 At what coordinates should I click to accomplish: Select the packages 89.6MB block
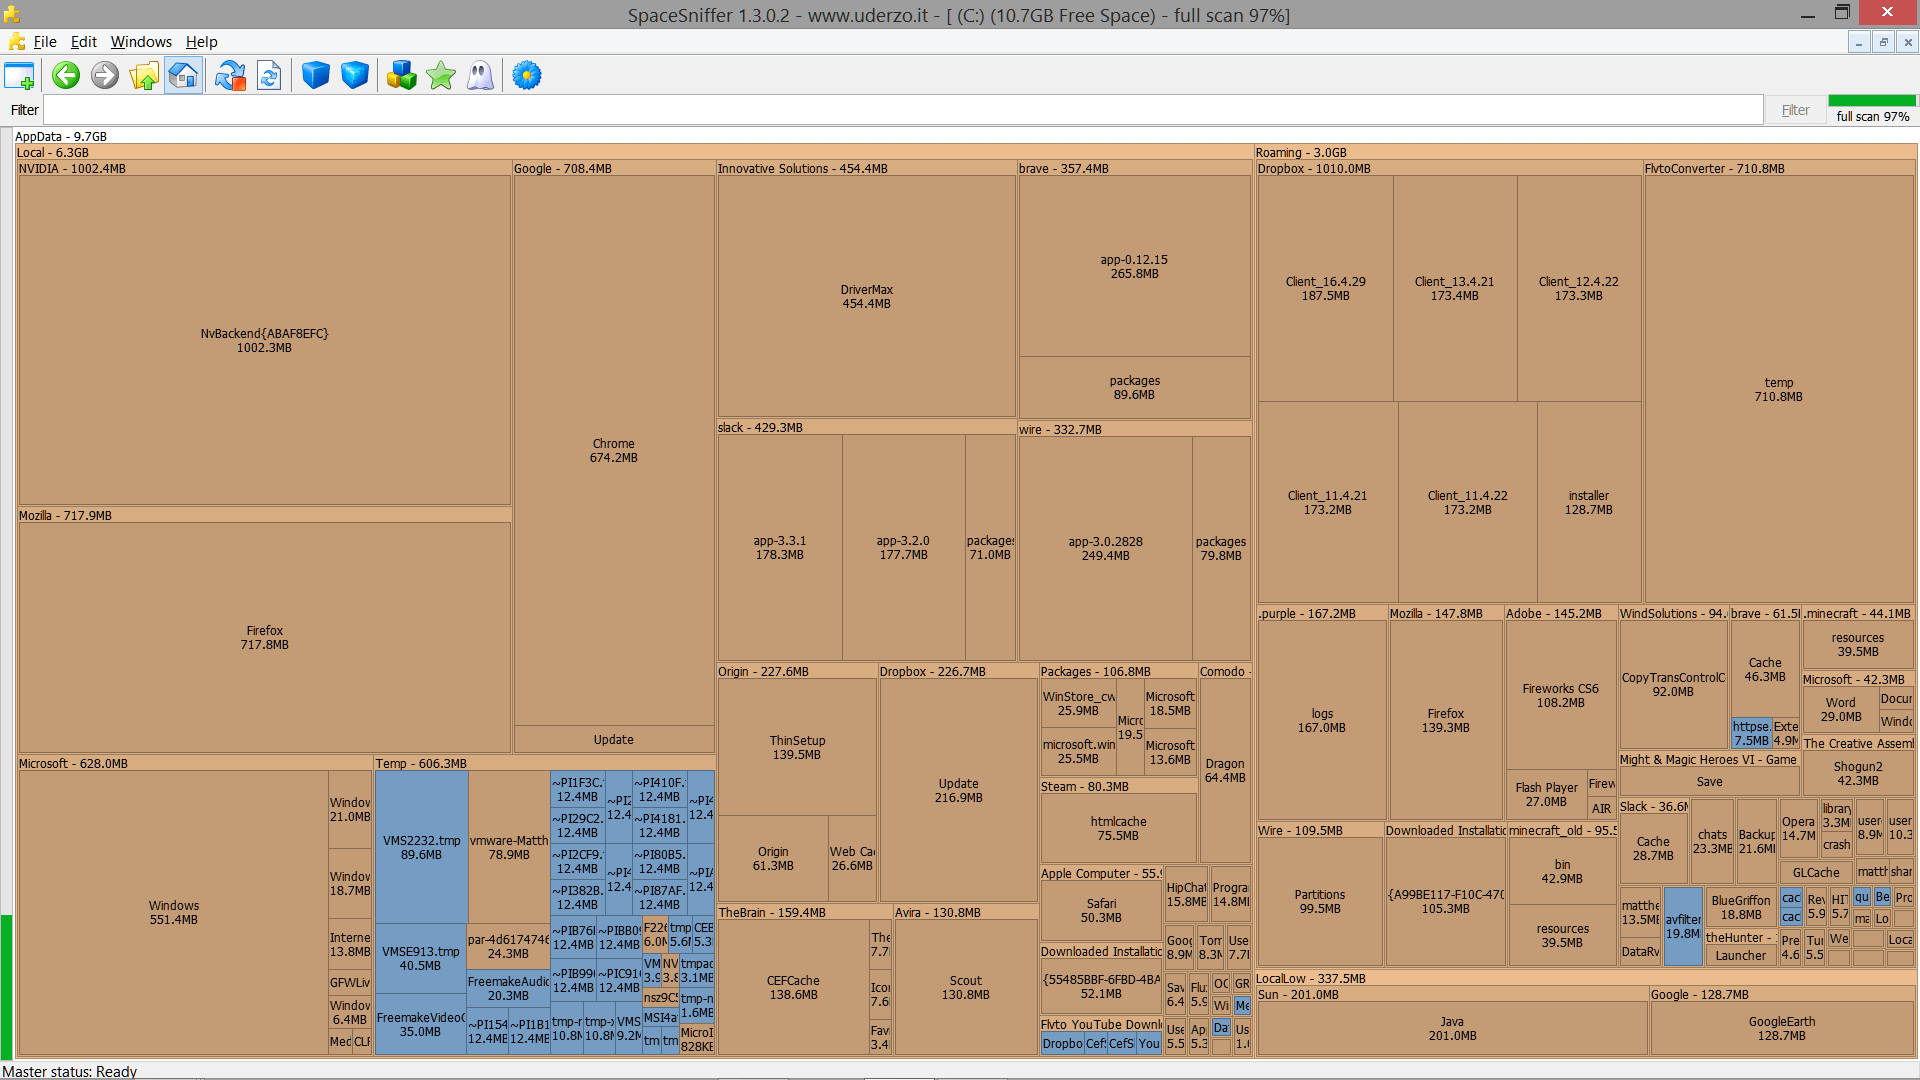1134,387
